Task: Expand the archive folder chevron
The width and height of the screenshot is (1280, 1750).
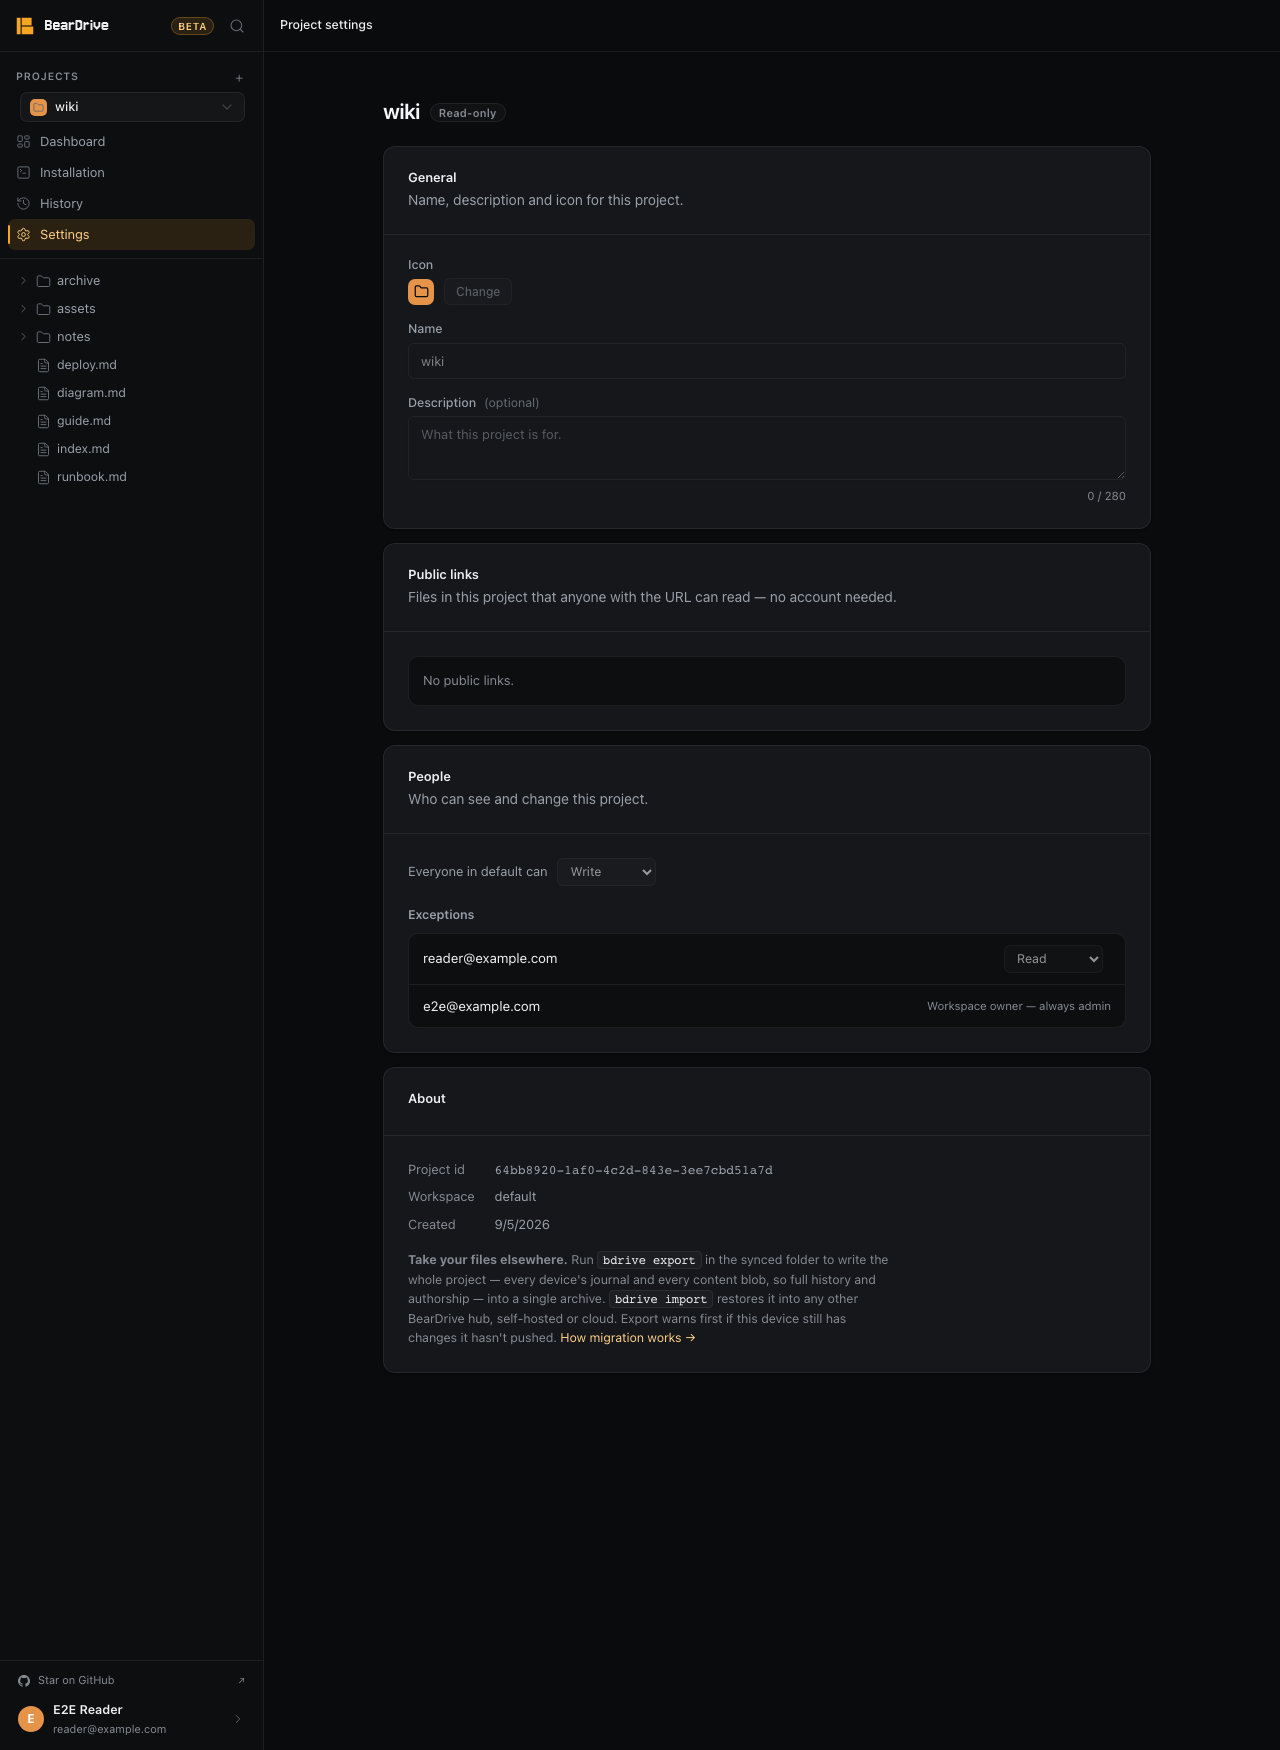Action: [x=23, y=281]
